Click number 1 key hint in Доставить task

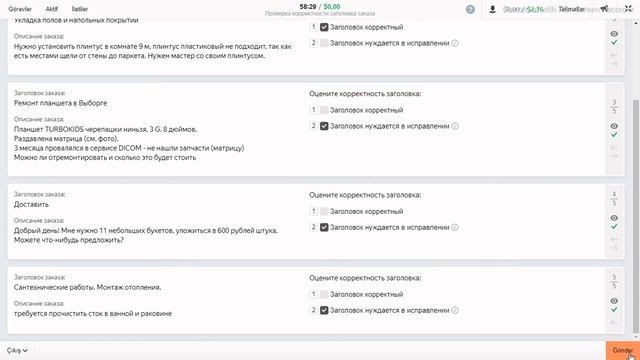(313, 211)
